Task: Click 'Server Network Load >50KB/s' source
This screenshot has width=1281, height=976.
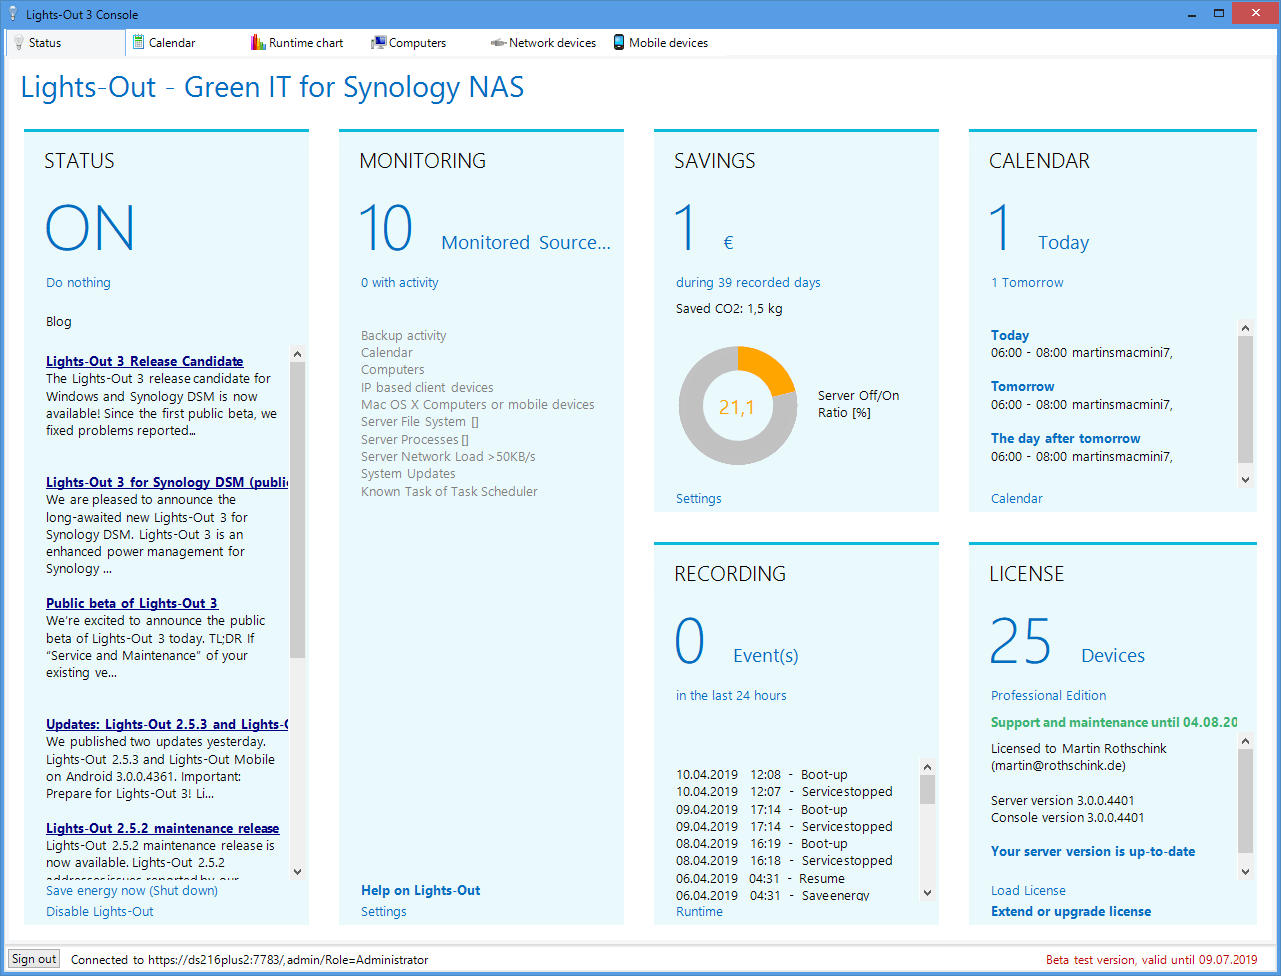Action: (448, 456)
